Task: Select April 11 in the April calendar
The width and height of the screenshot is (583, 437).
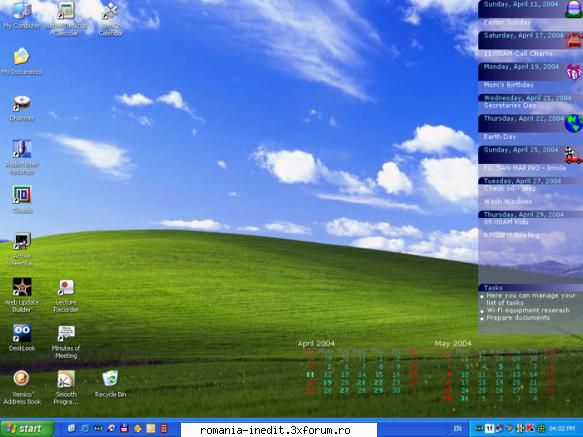Action: pos(310,375)
